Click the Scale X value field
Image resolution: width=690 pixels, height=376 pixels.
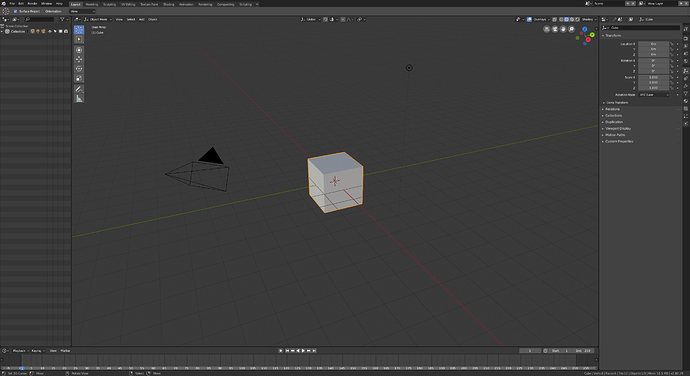(653, 77)
